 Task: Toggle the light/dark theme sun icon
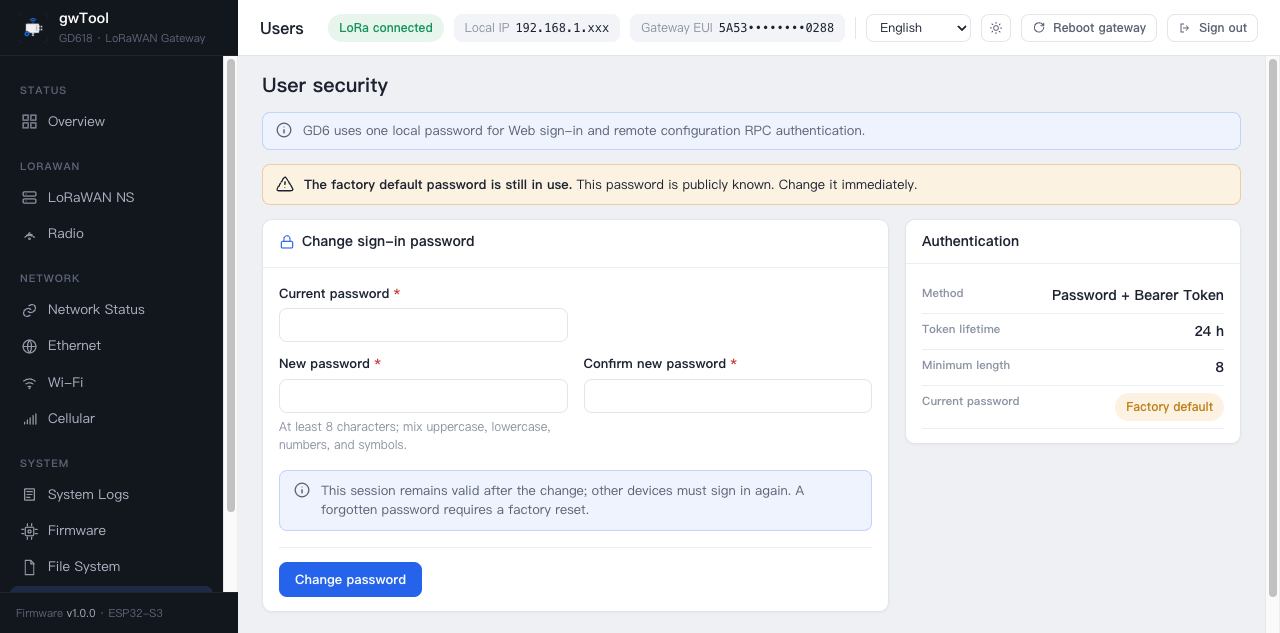point(996,28)
